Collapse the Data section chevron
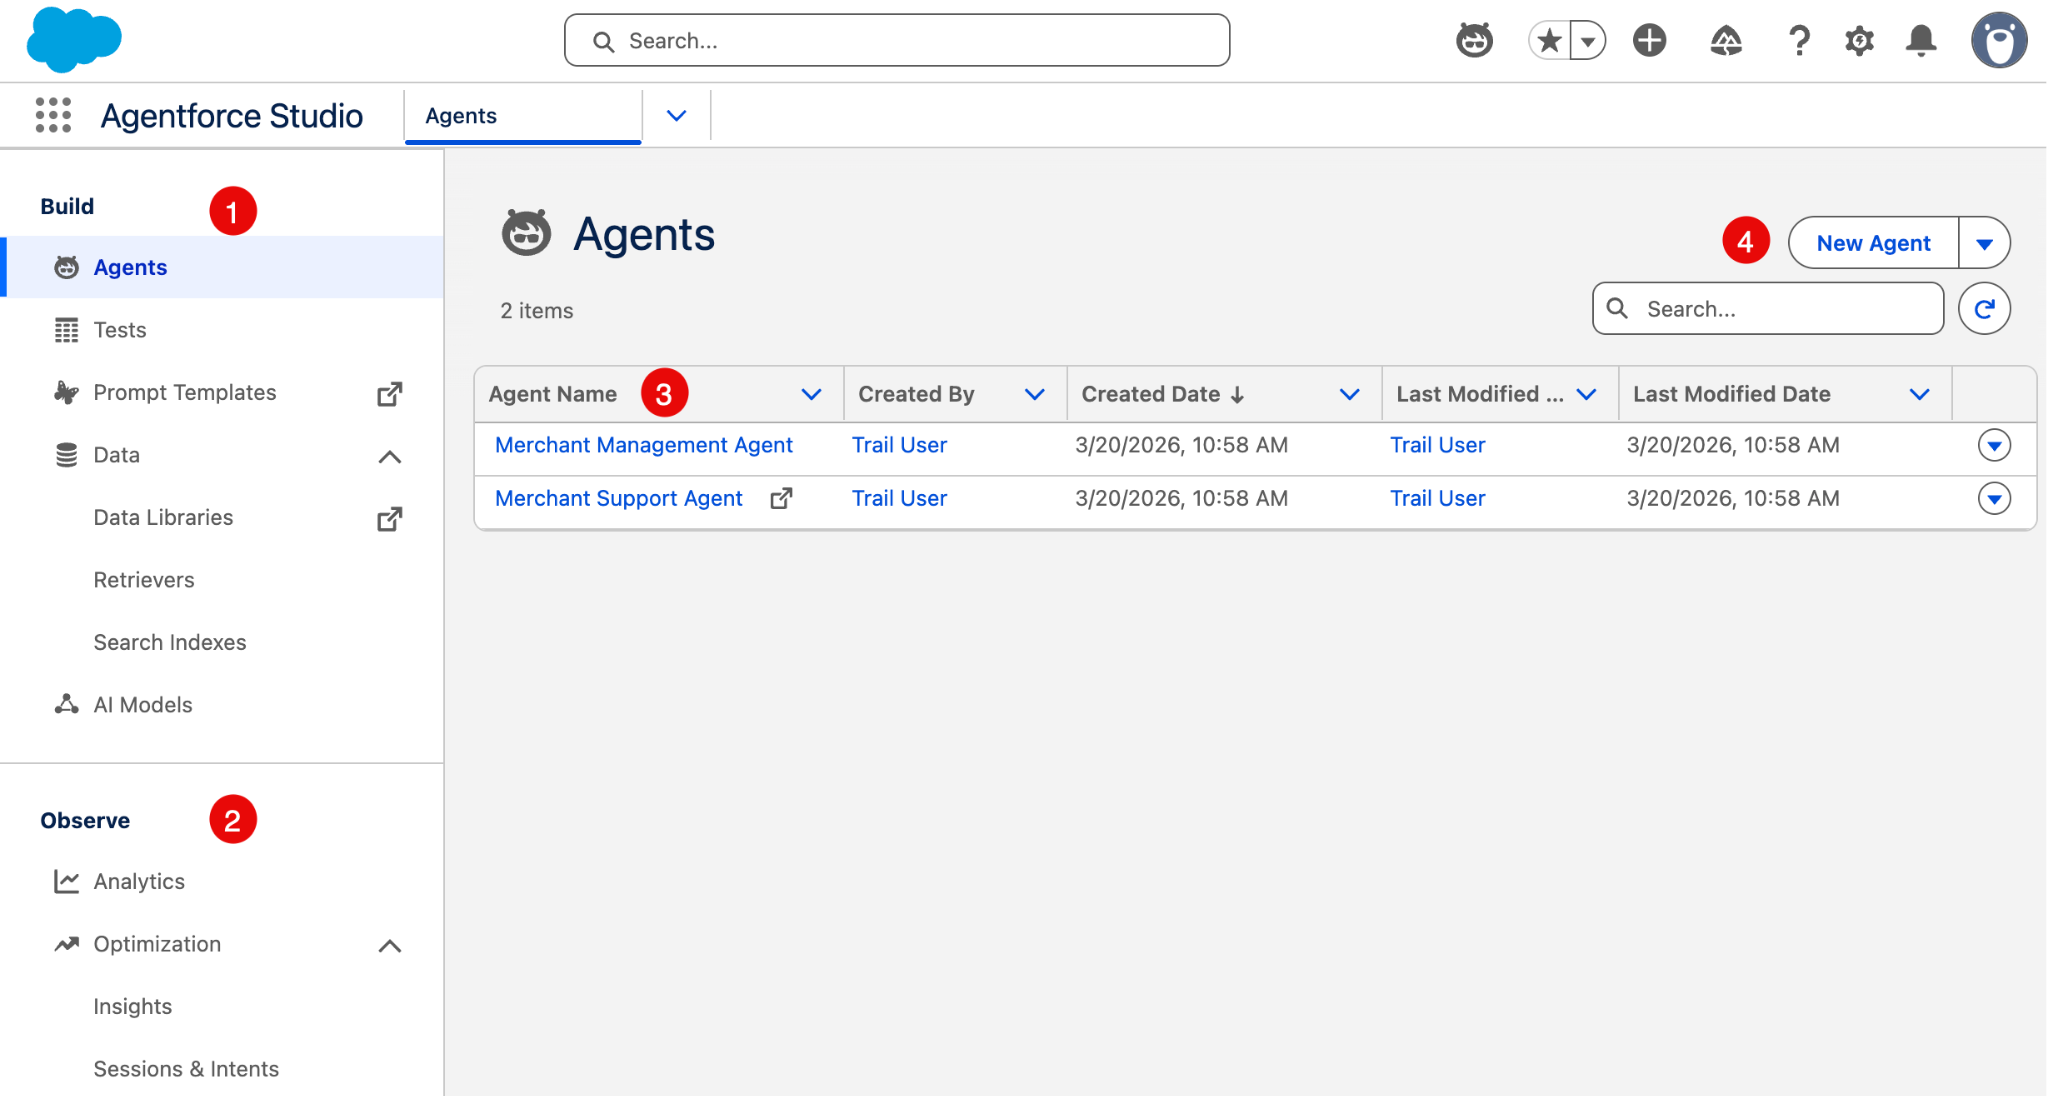This screenshot has height=1096, width=2048. point(390,457)
